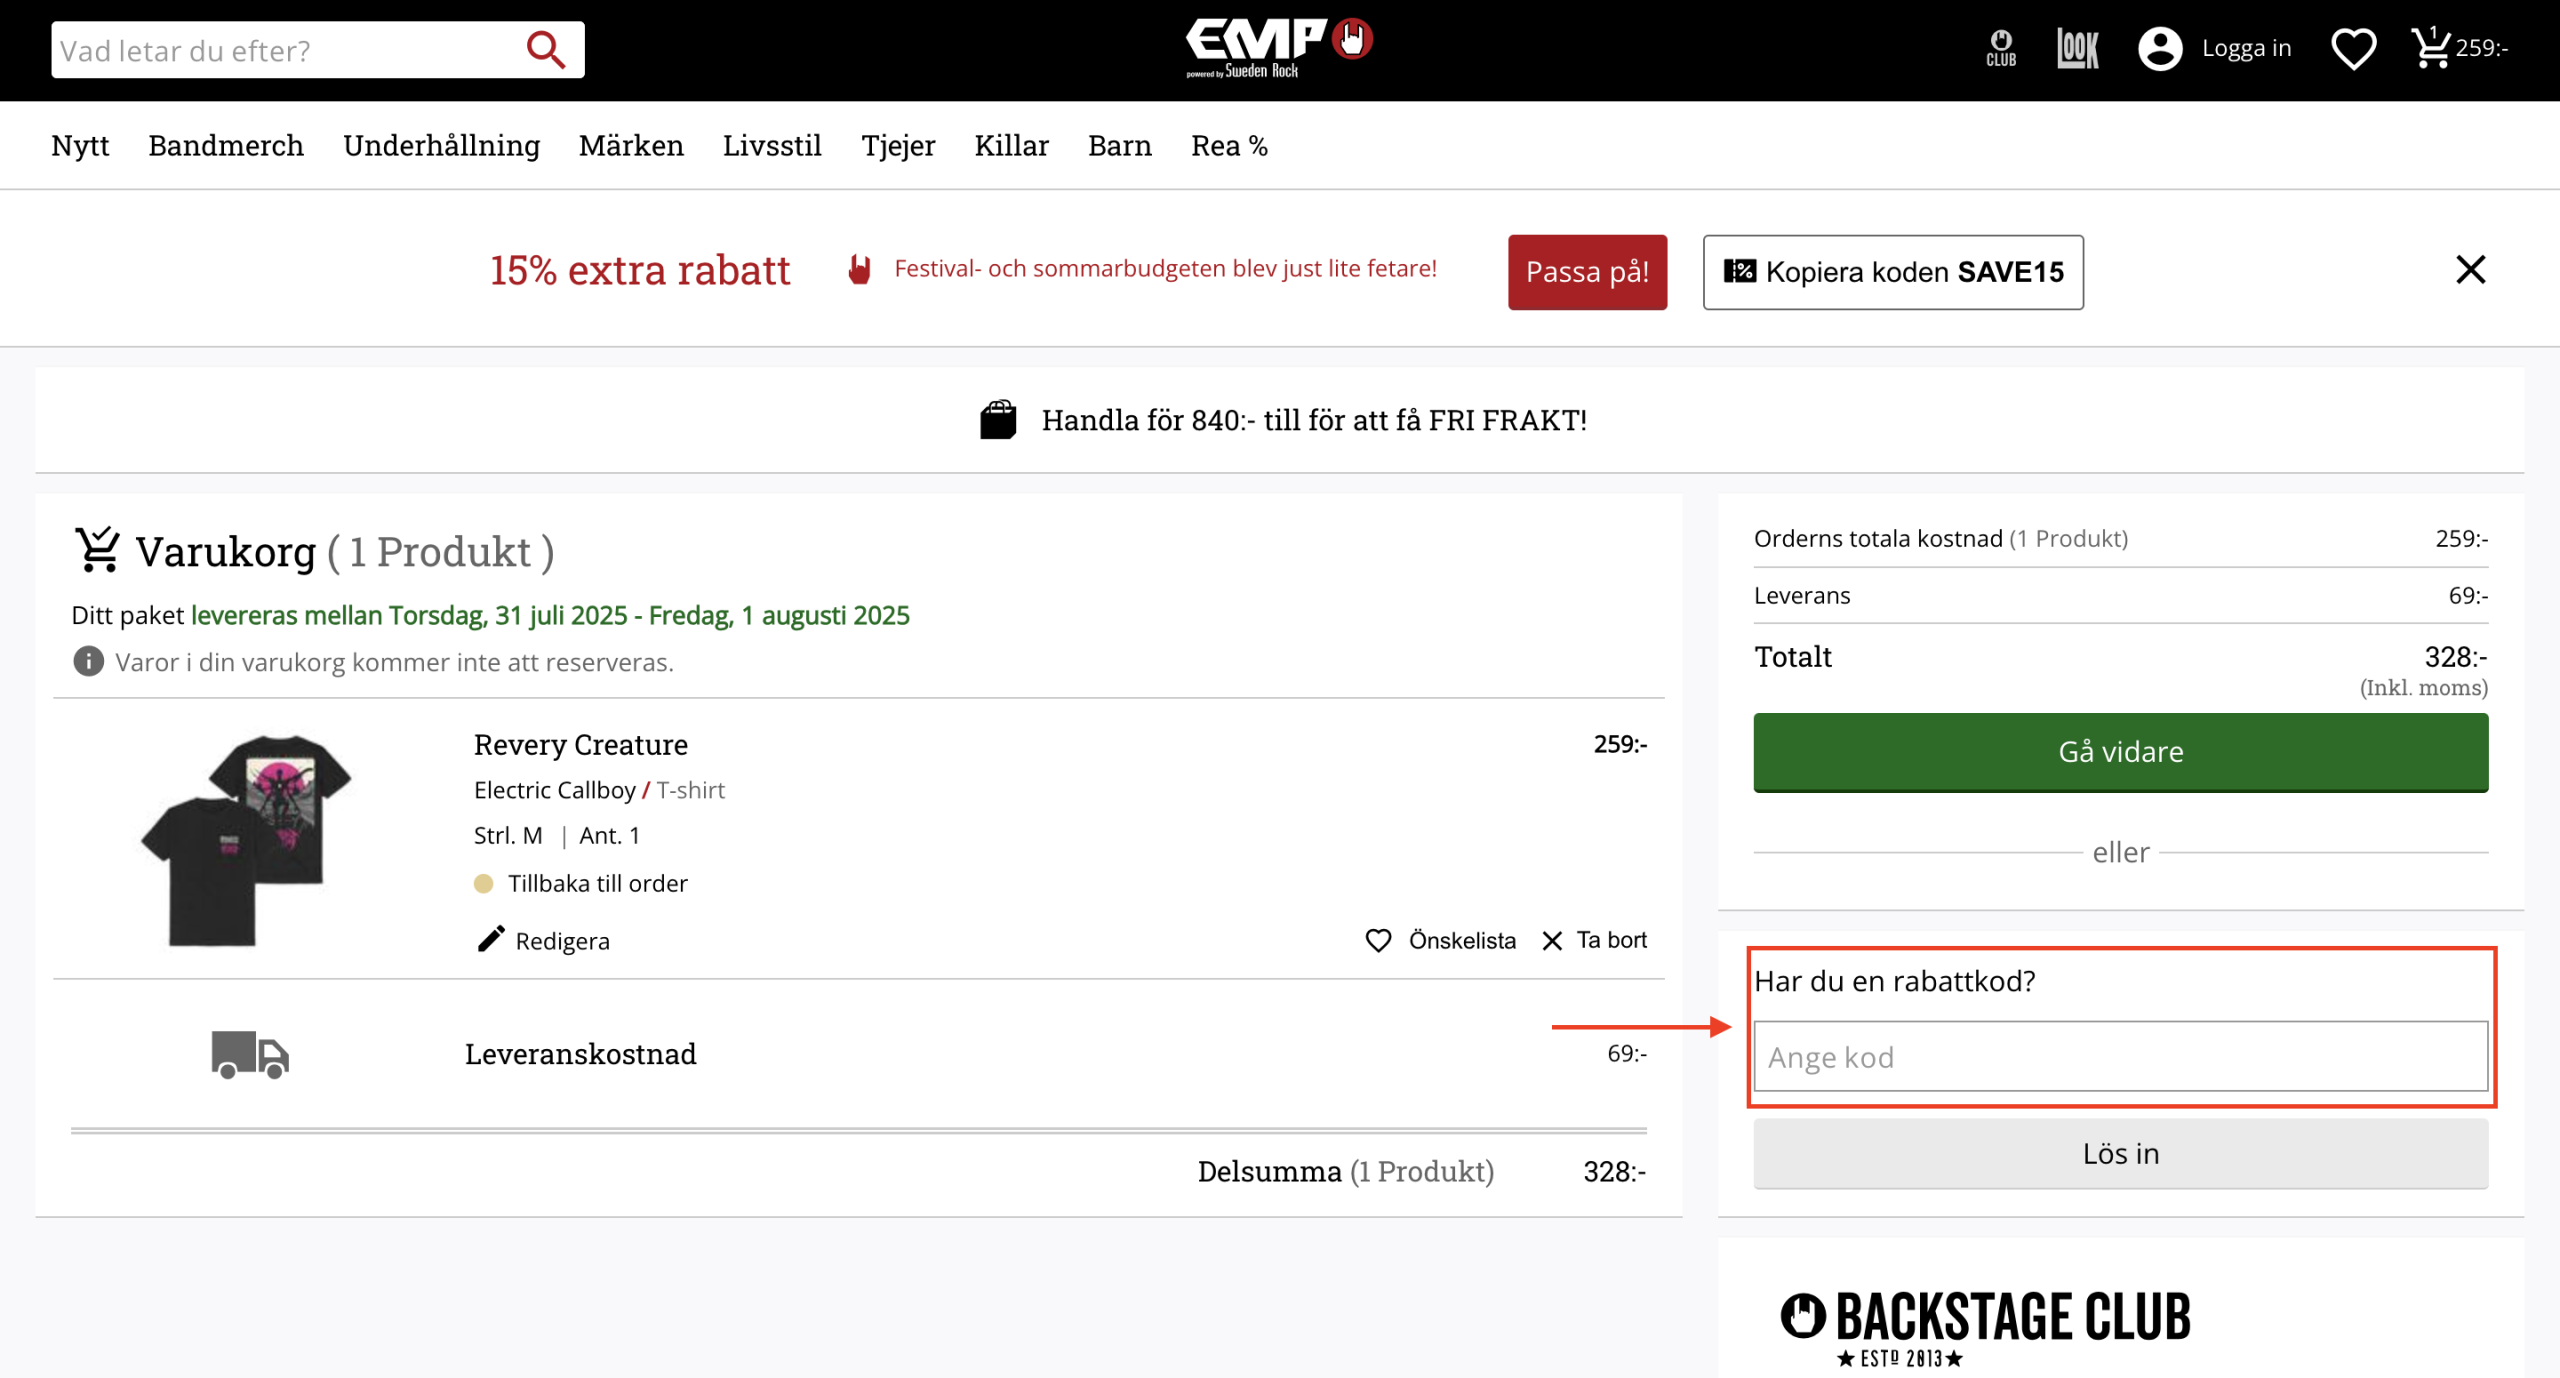Open the shopping cart icon in header
Viewport: 2560px width, 1378px height.
tap(2430, 48)
